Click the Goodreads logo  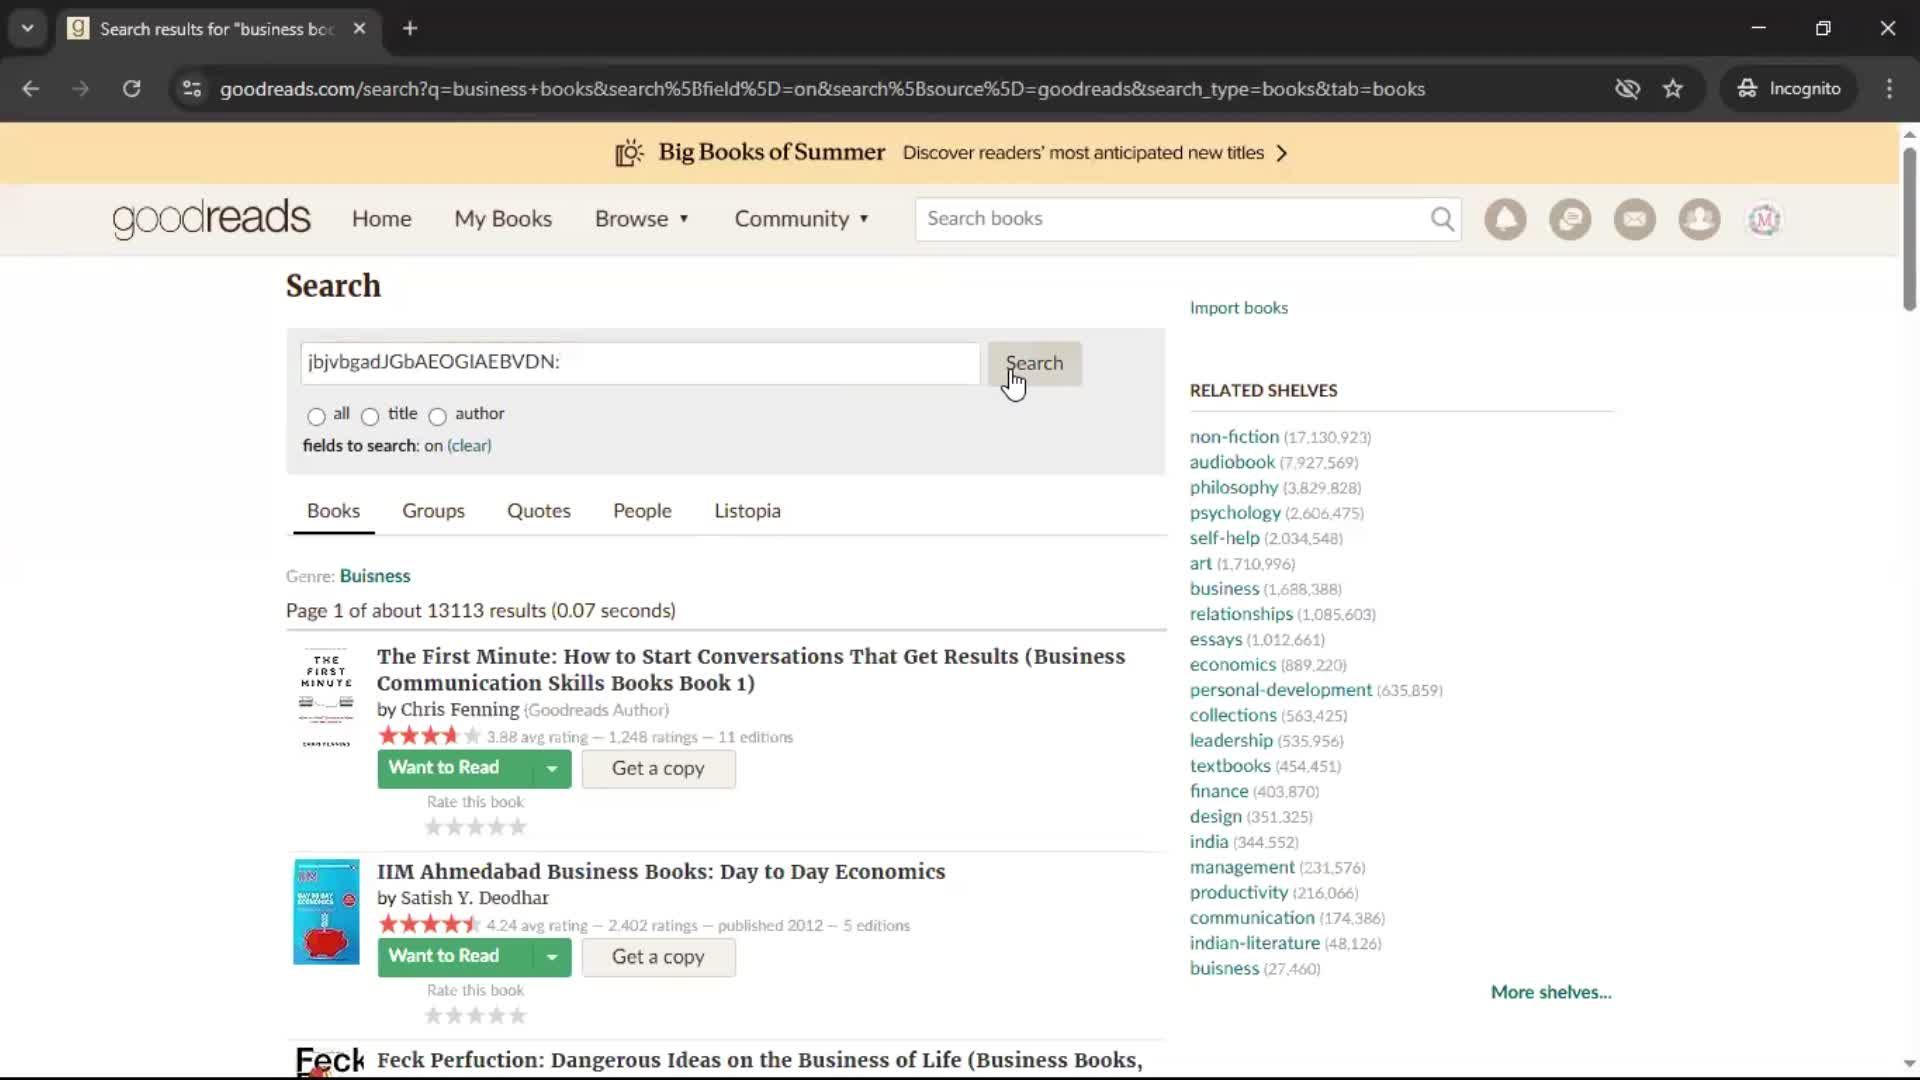click(211, 219)
